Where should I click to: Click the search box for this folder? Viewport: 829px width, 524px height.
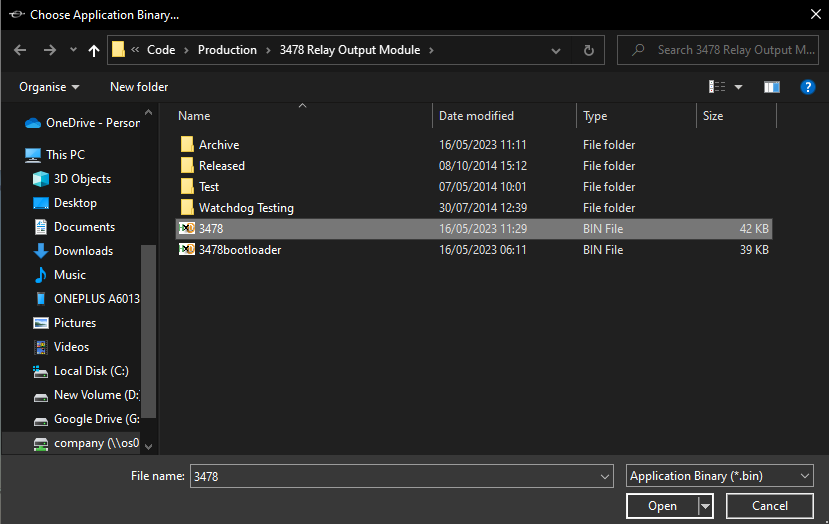click(x=717, y=50)
